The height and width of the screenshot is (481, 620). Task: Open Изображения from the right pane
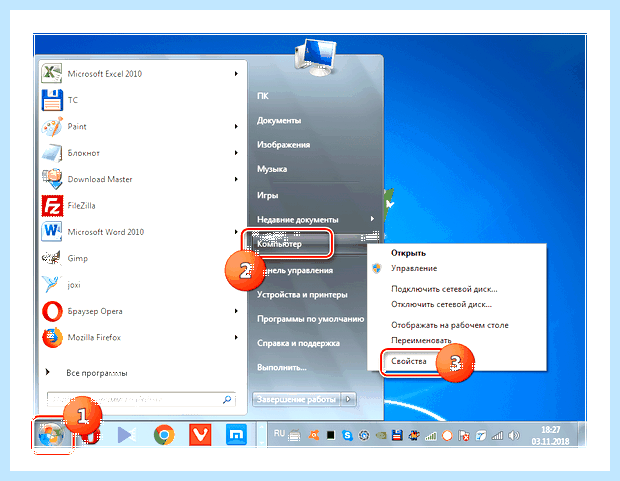[284, 145]
